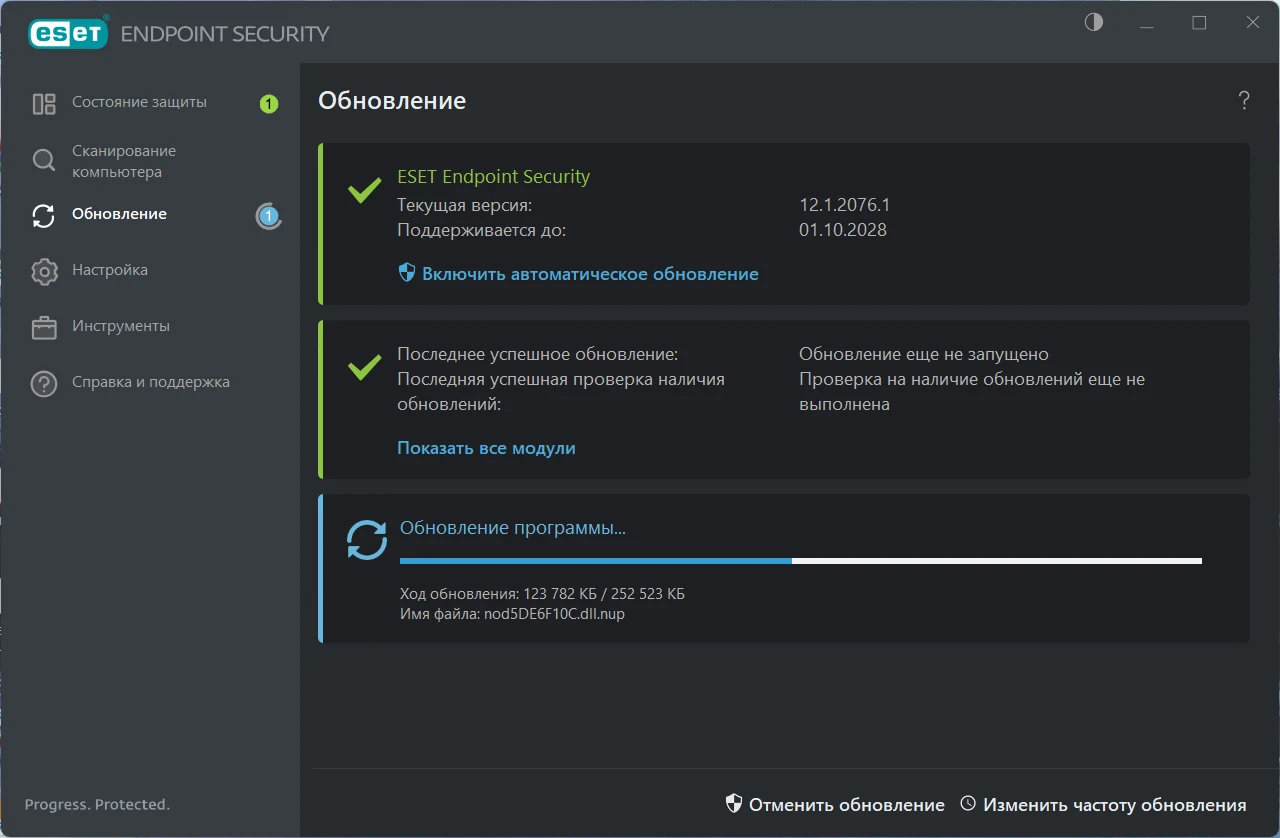
Task: Click the Setup gear icon
Action: pos(44,271)
